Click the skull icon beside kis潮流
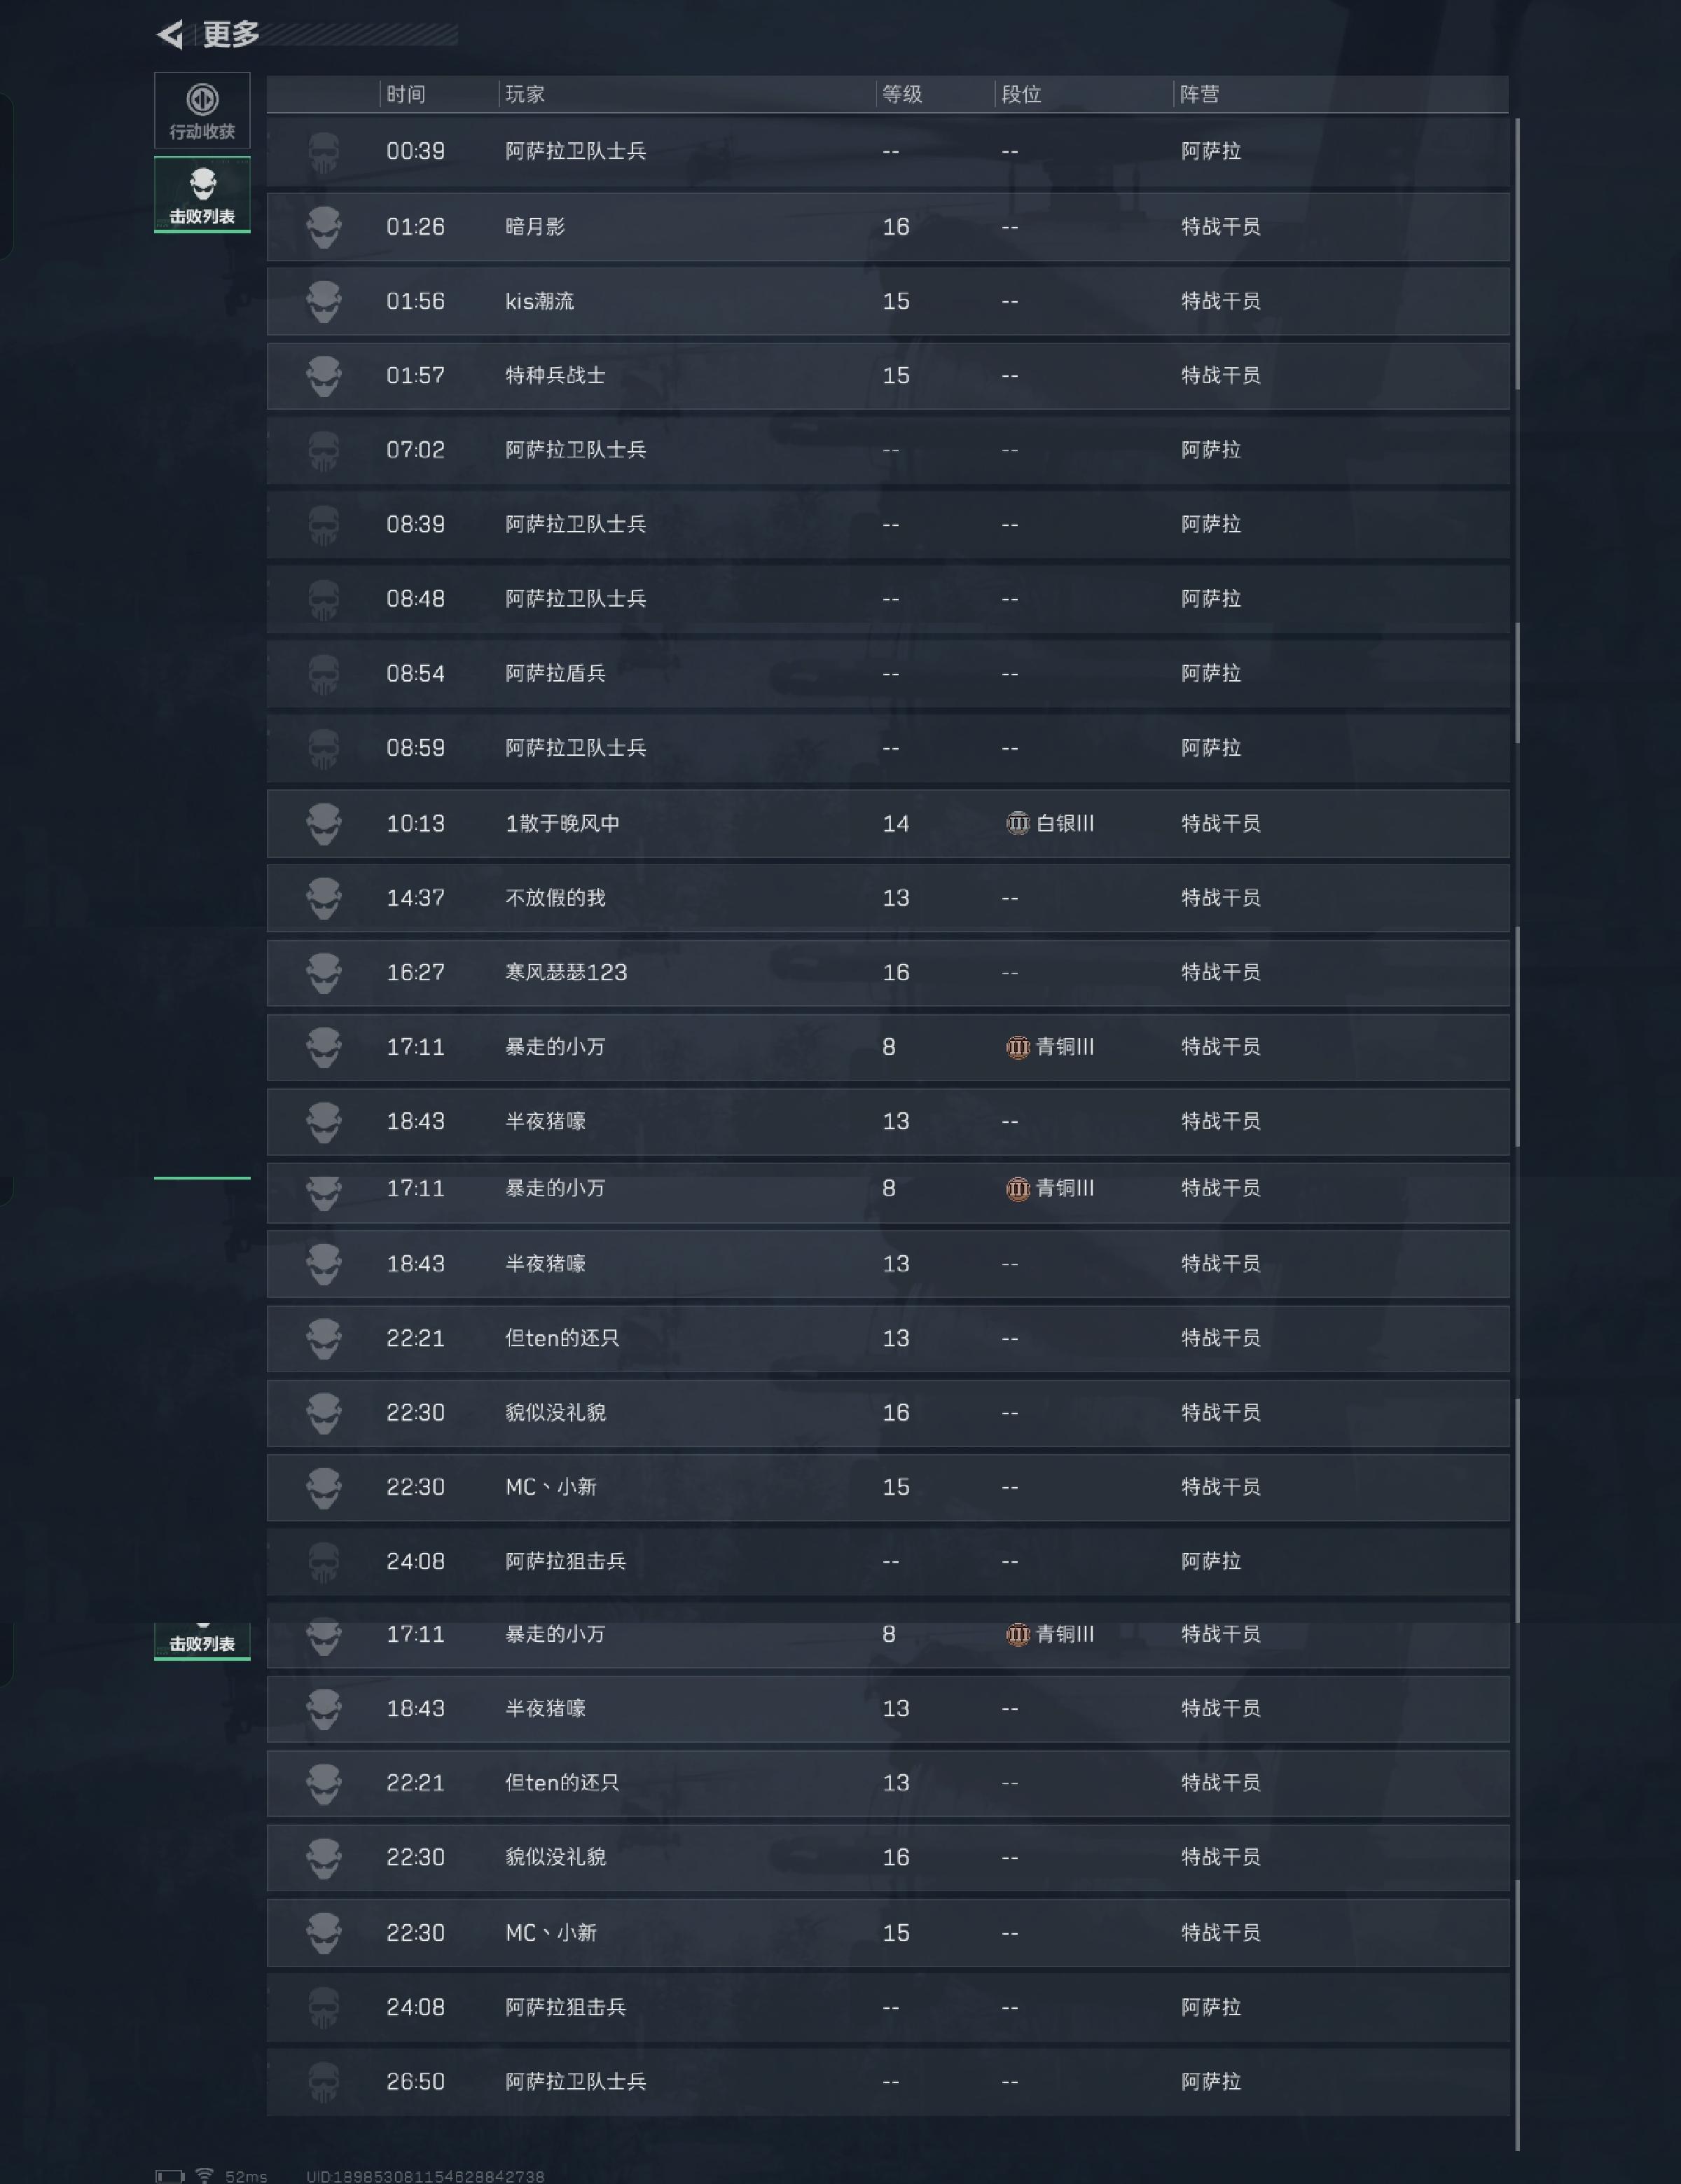This screenshot has width=1681, height=2184. tap(323, 301)
